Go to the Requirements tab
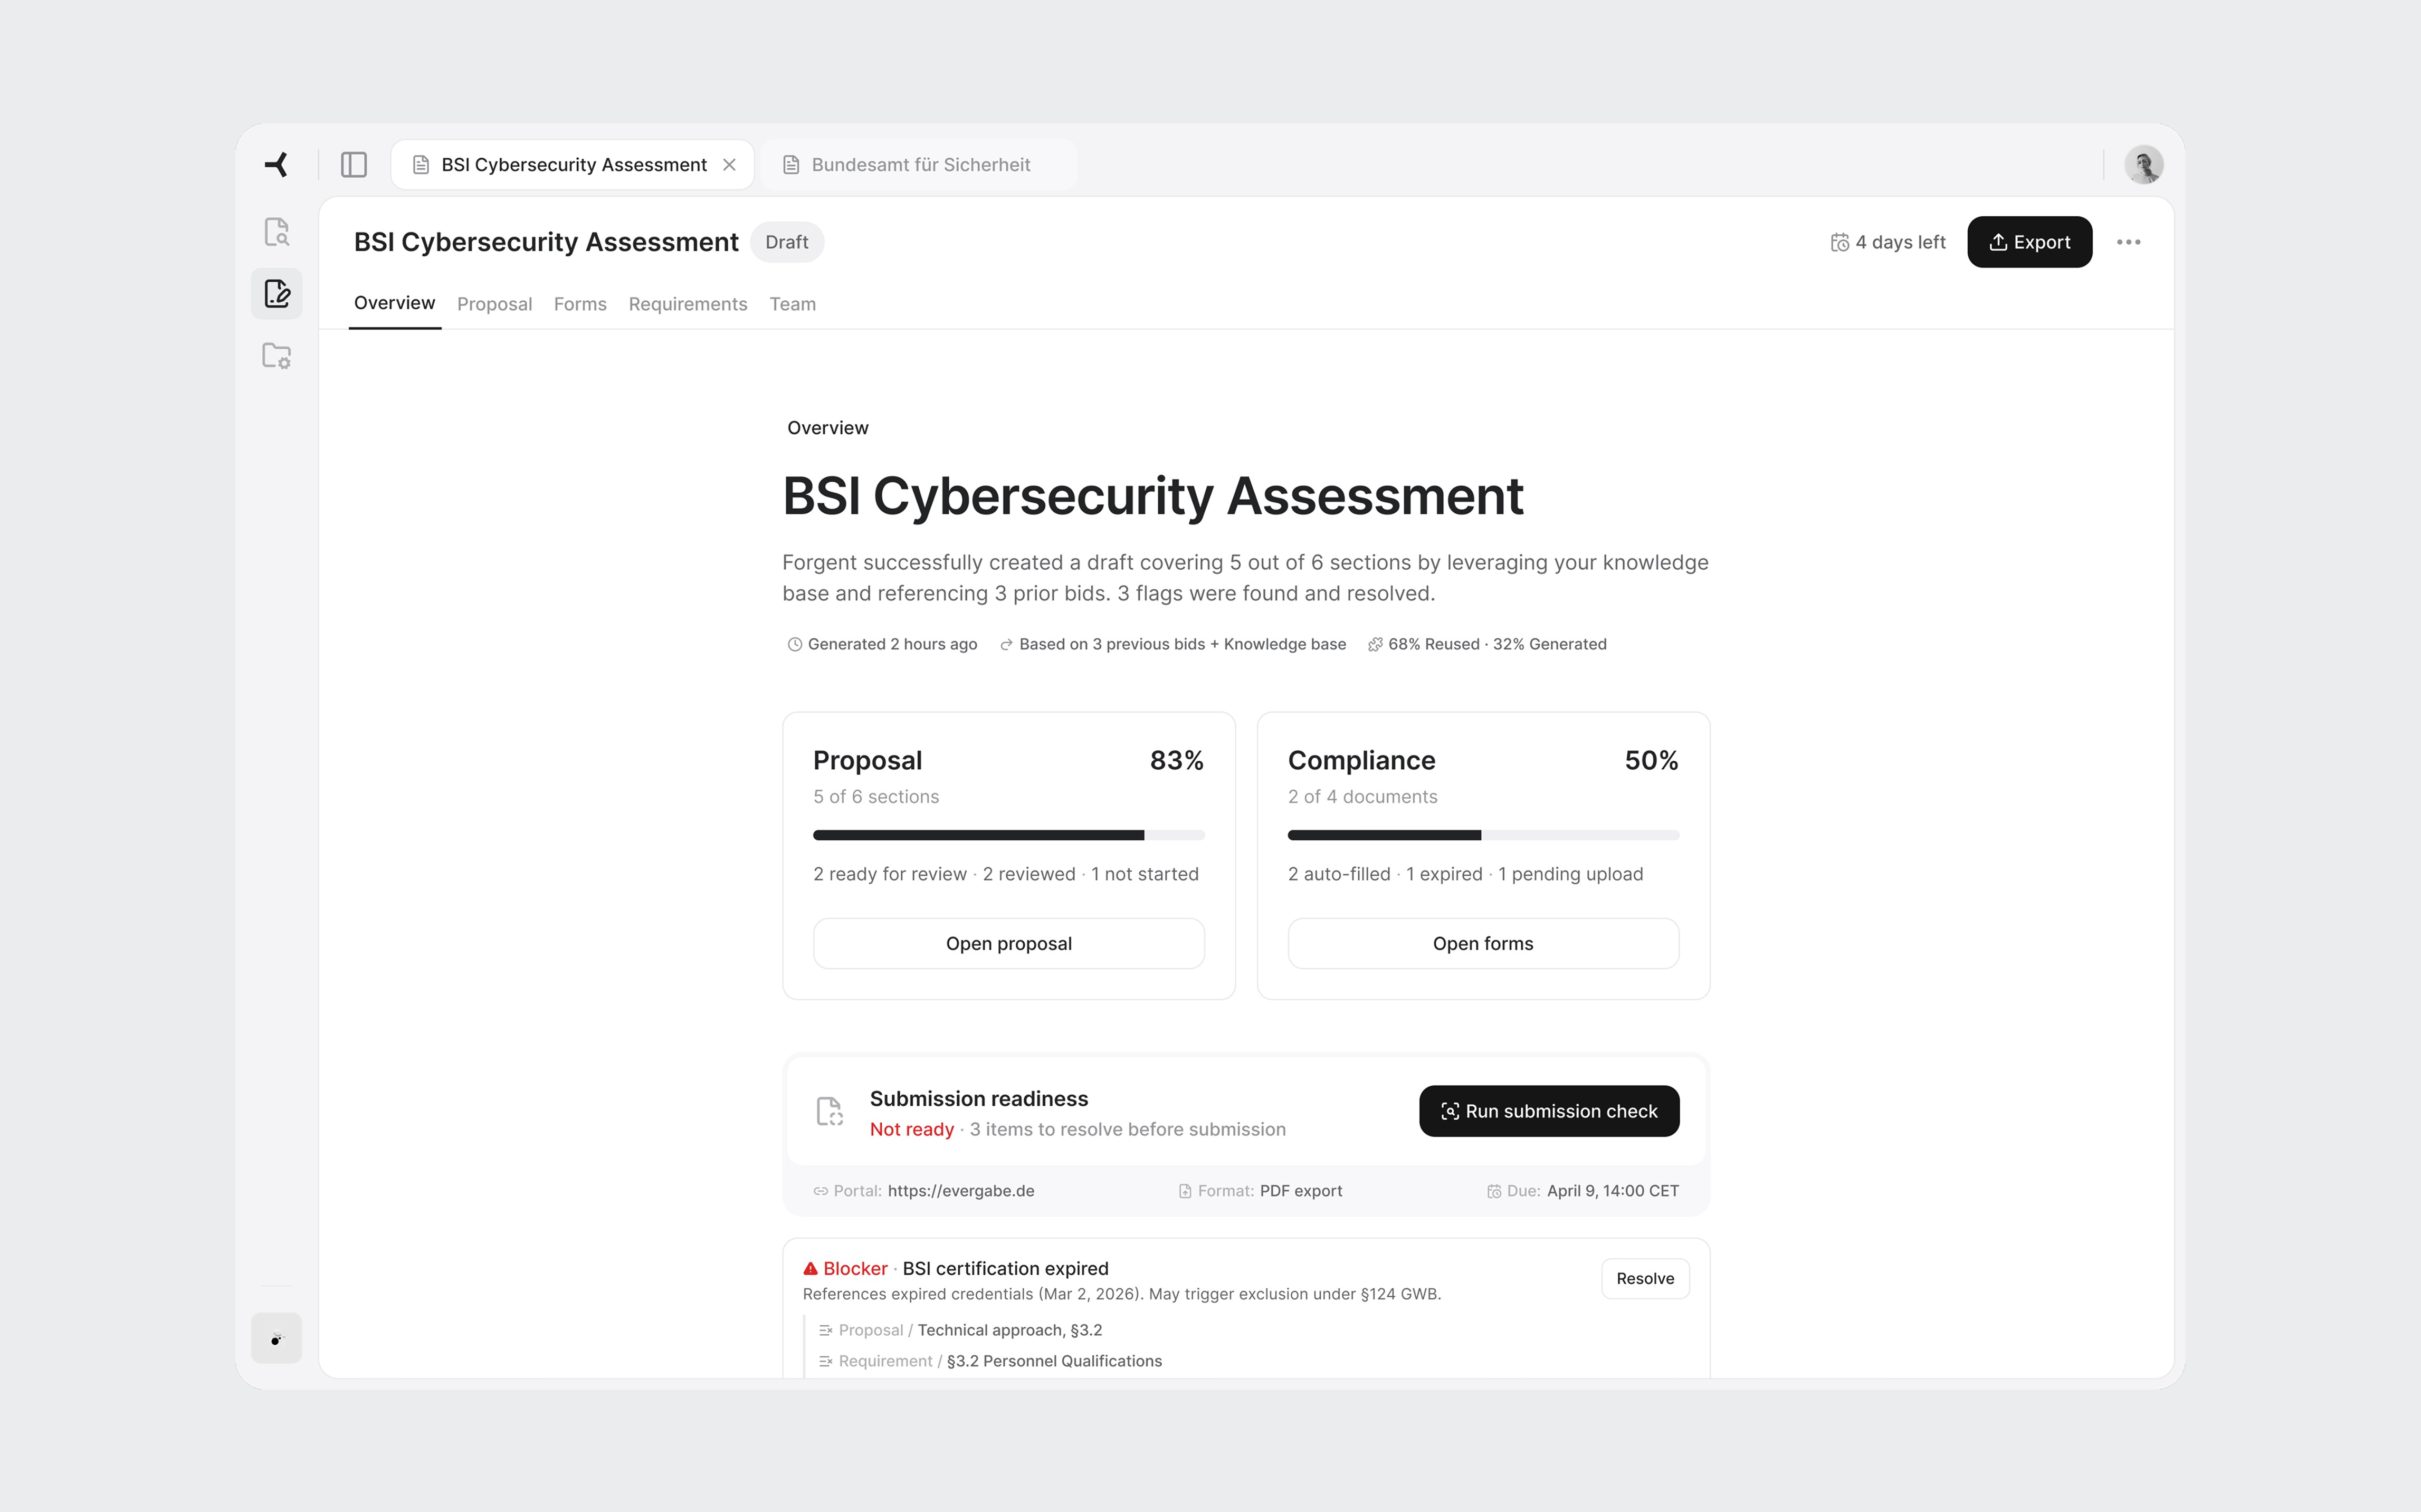This screenshot has height=1512, width=2421. 687,304
